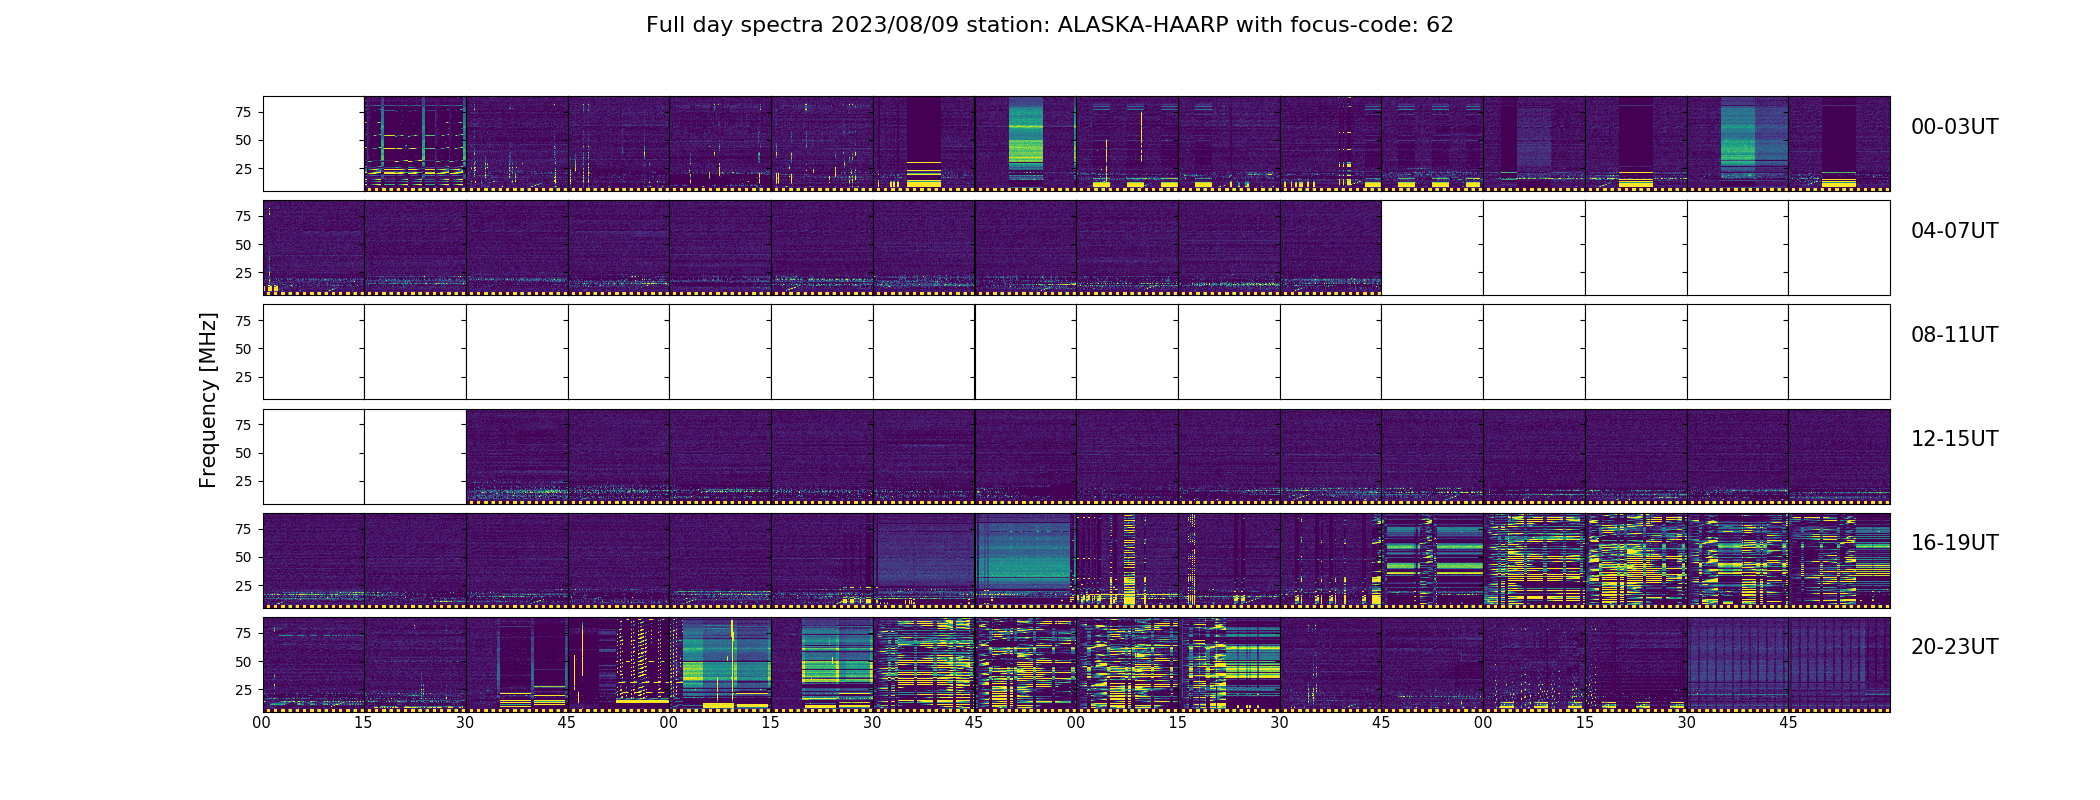The width and height of the screenshot is (2100, 800).
Task: Open the 03:30 spectrogram with the teal block, 00-03UT row
Action: click(1738, 144)
